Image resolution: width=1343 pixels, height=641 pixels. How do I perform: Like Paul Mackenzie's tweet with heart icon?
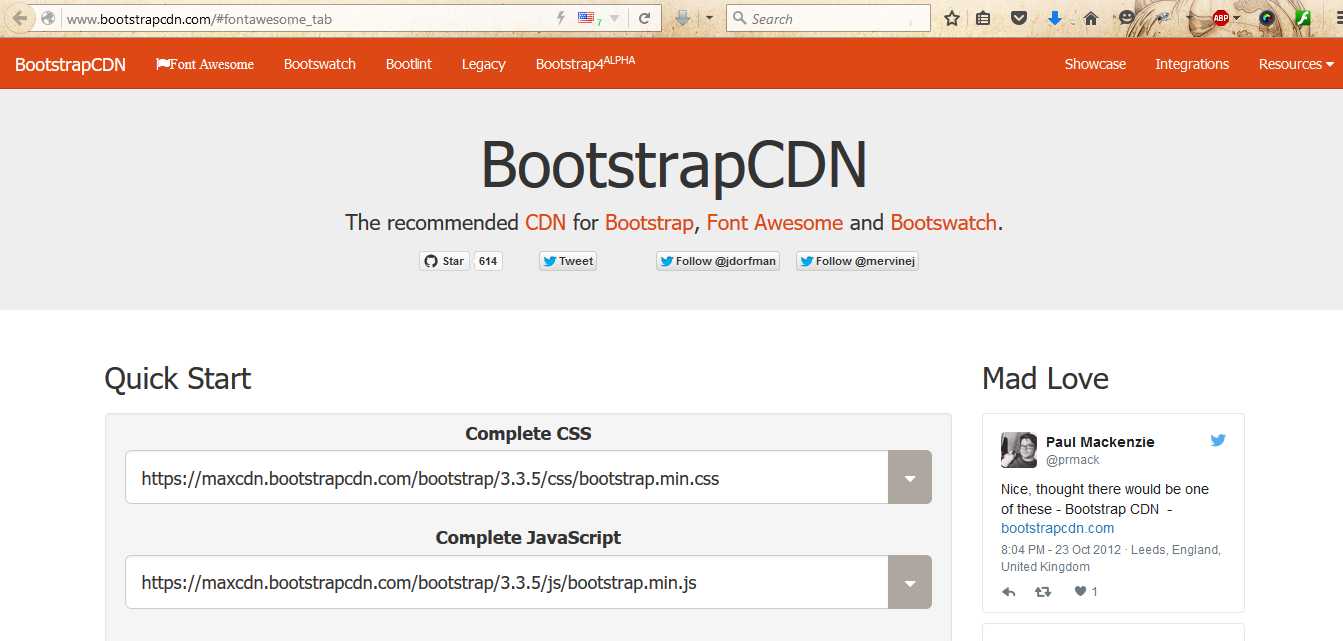[x=1080, y=592]
